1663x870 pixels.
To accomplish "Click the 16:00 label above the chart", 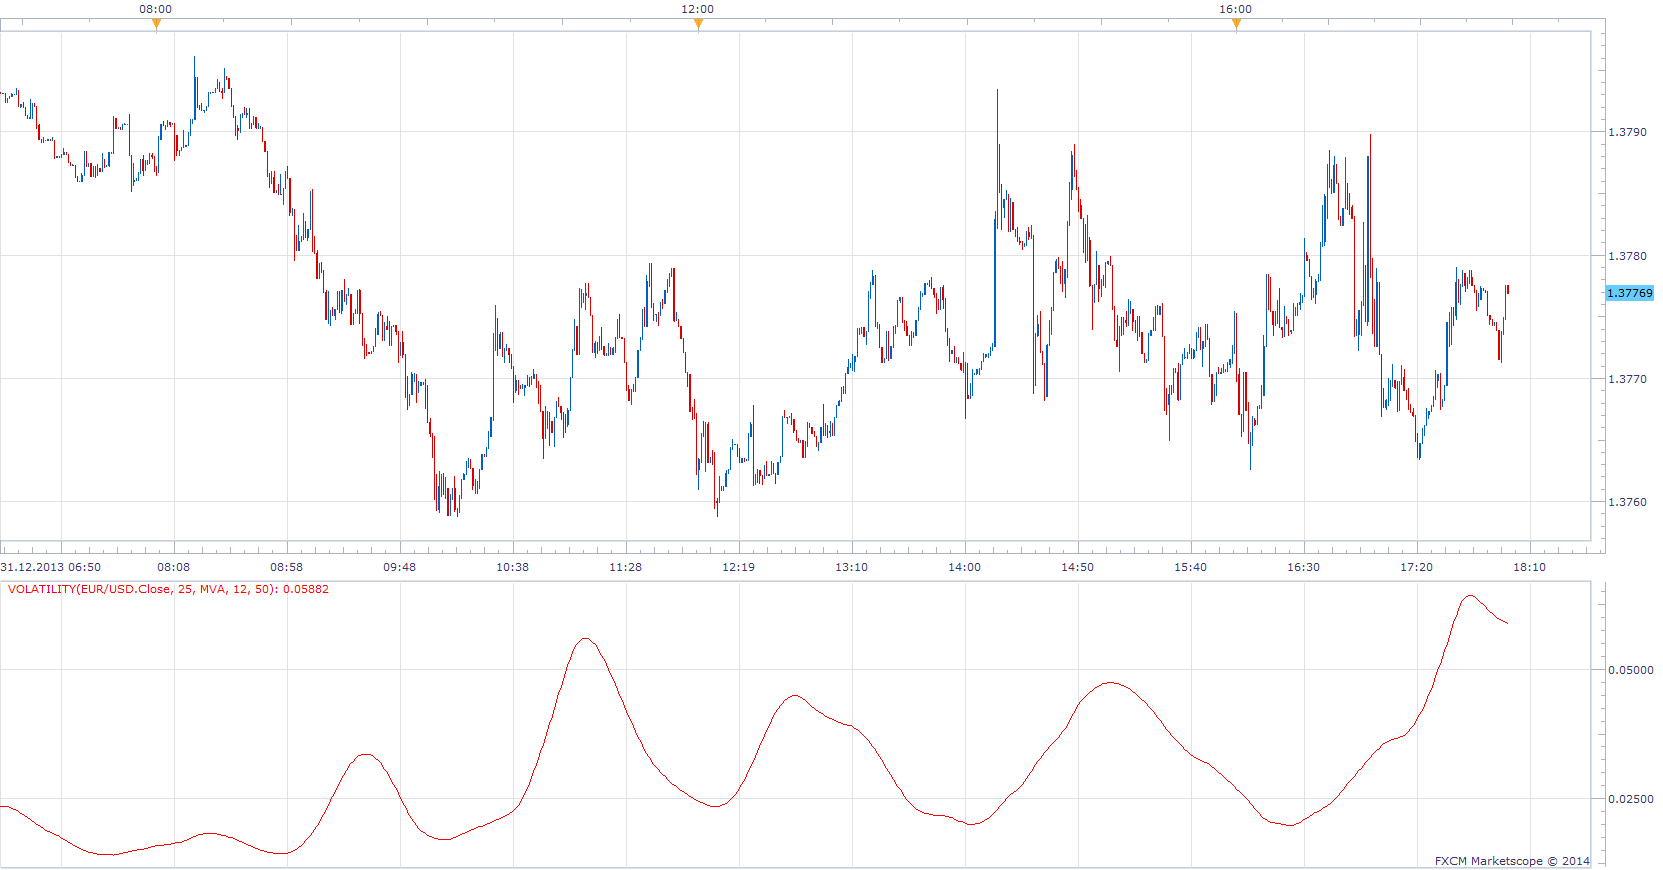I will (1236, 9).
